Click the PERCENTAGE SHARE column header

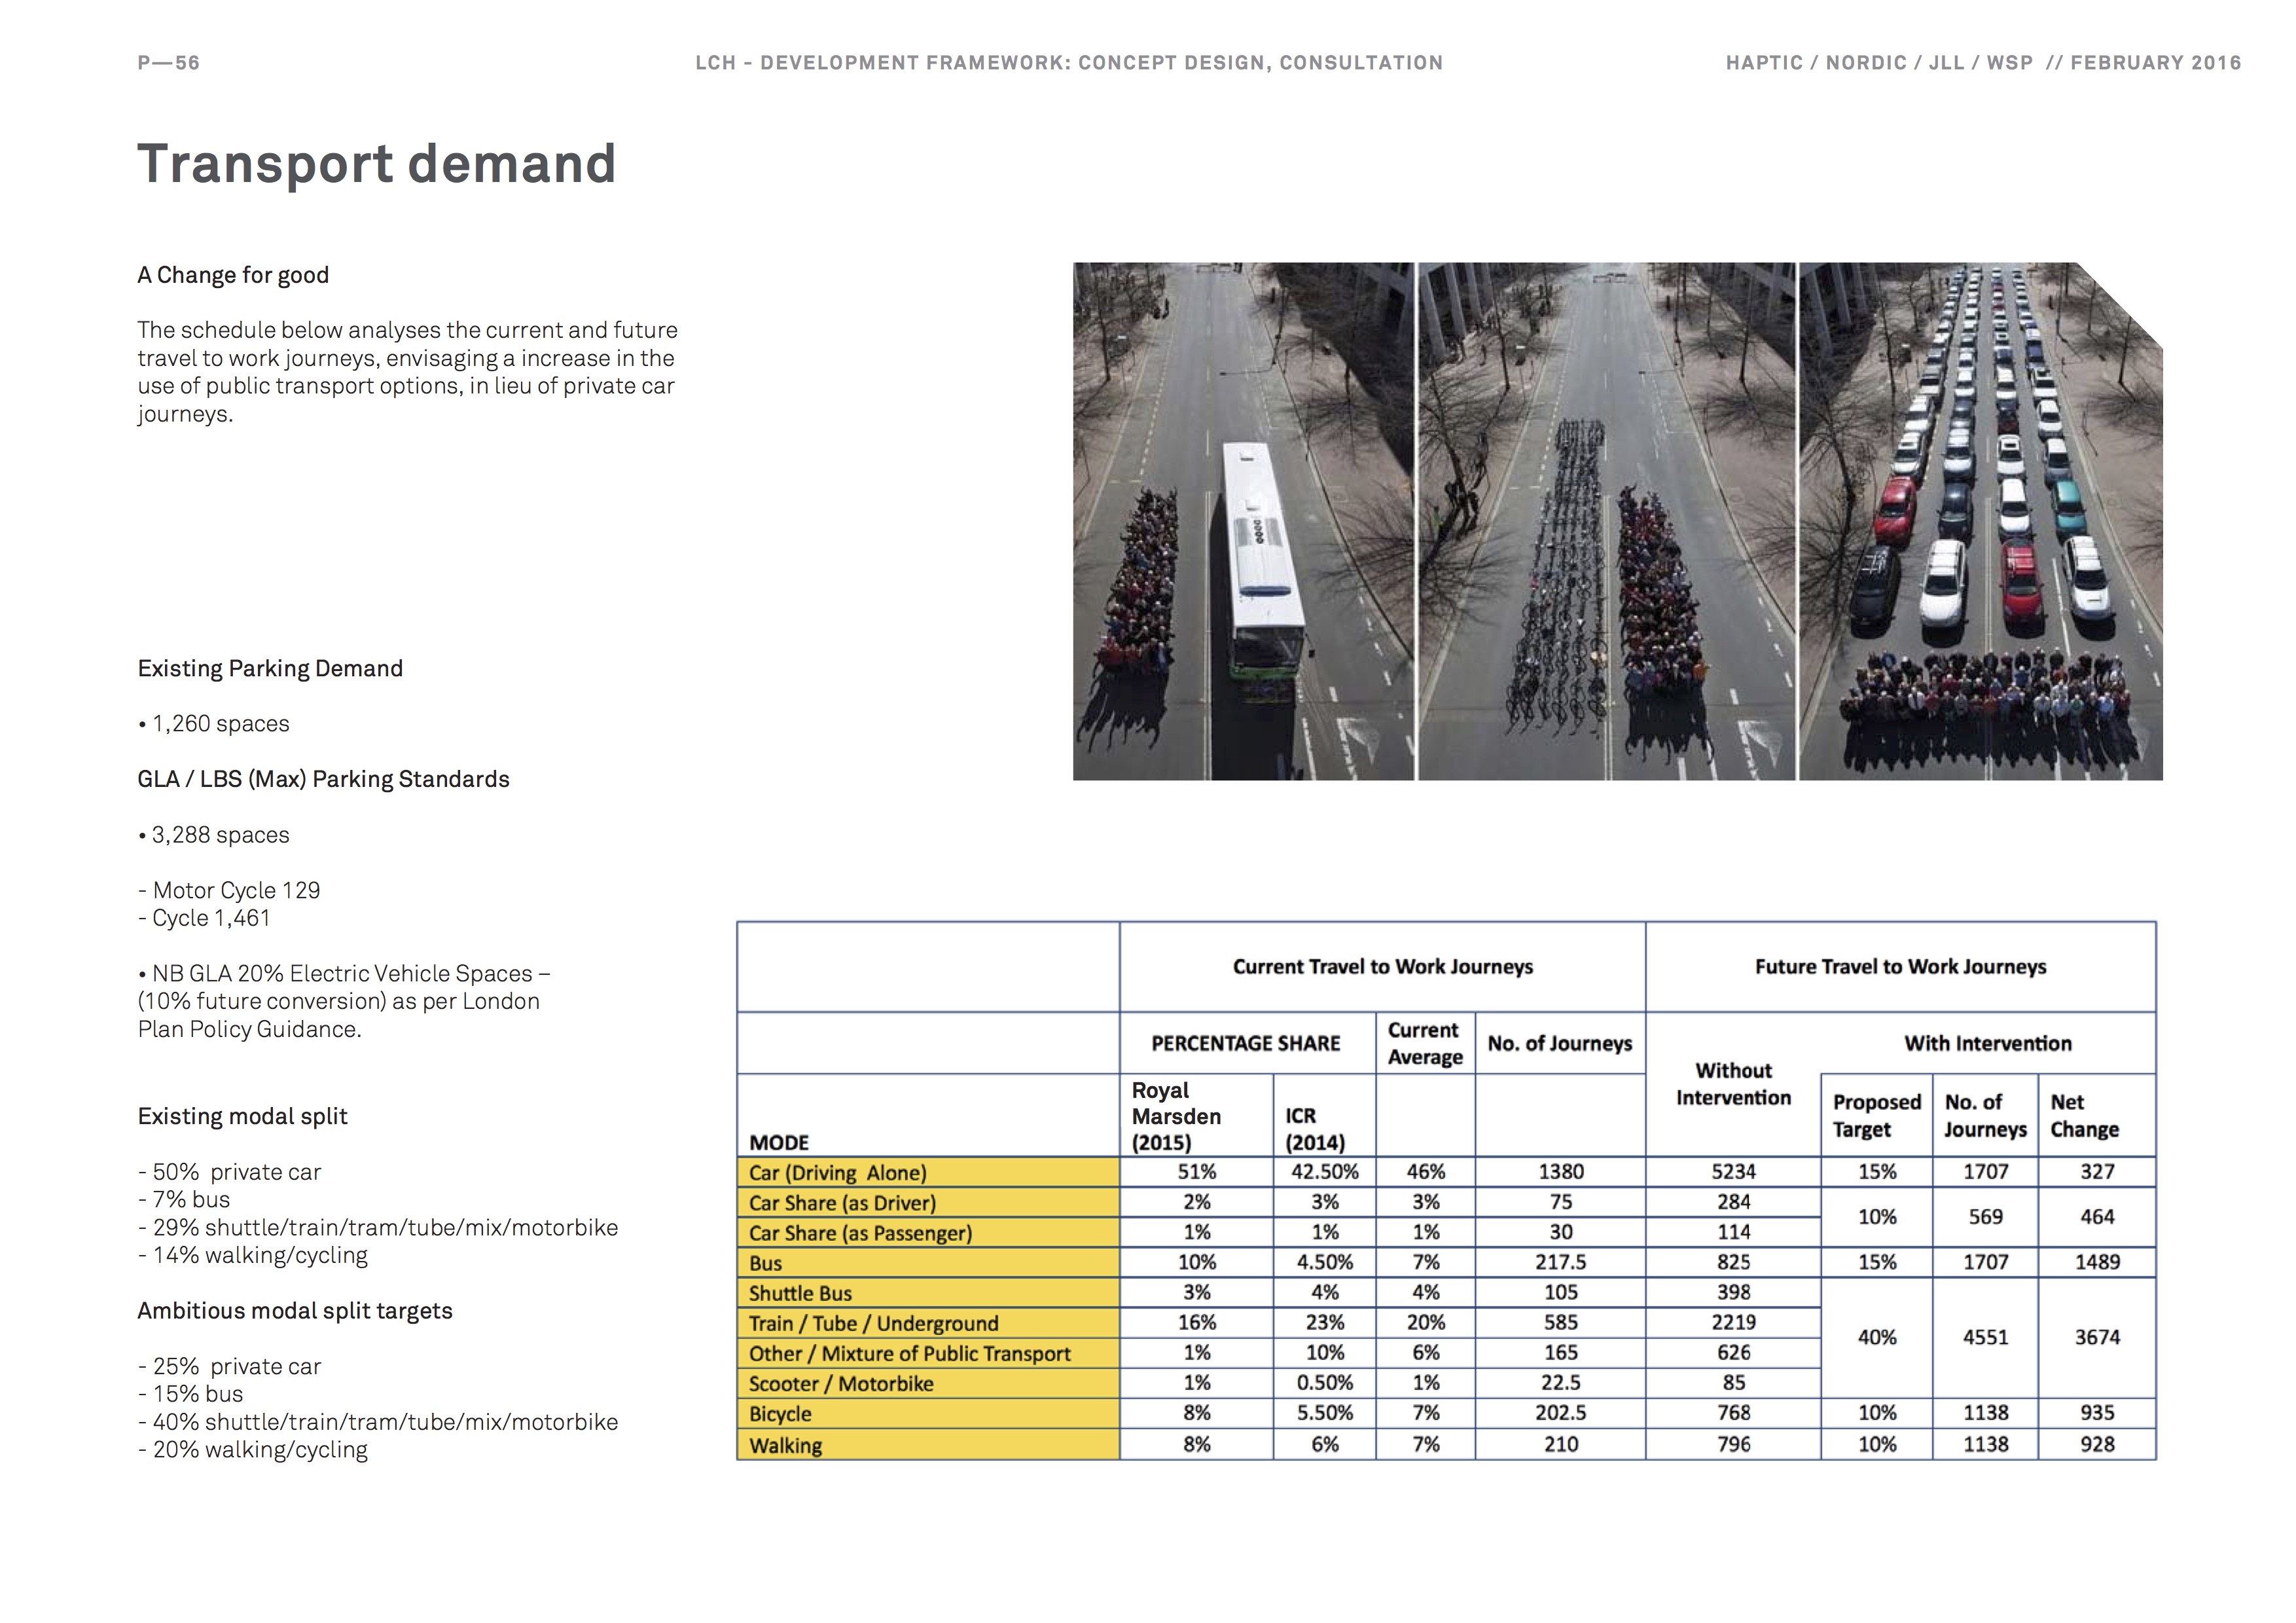point(1245,1043)
